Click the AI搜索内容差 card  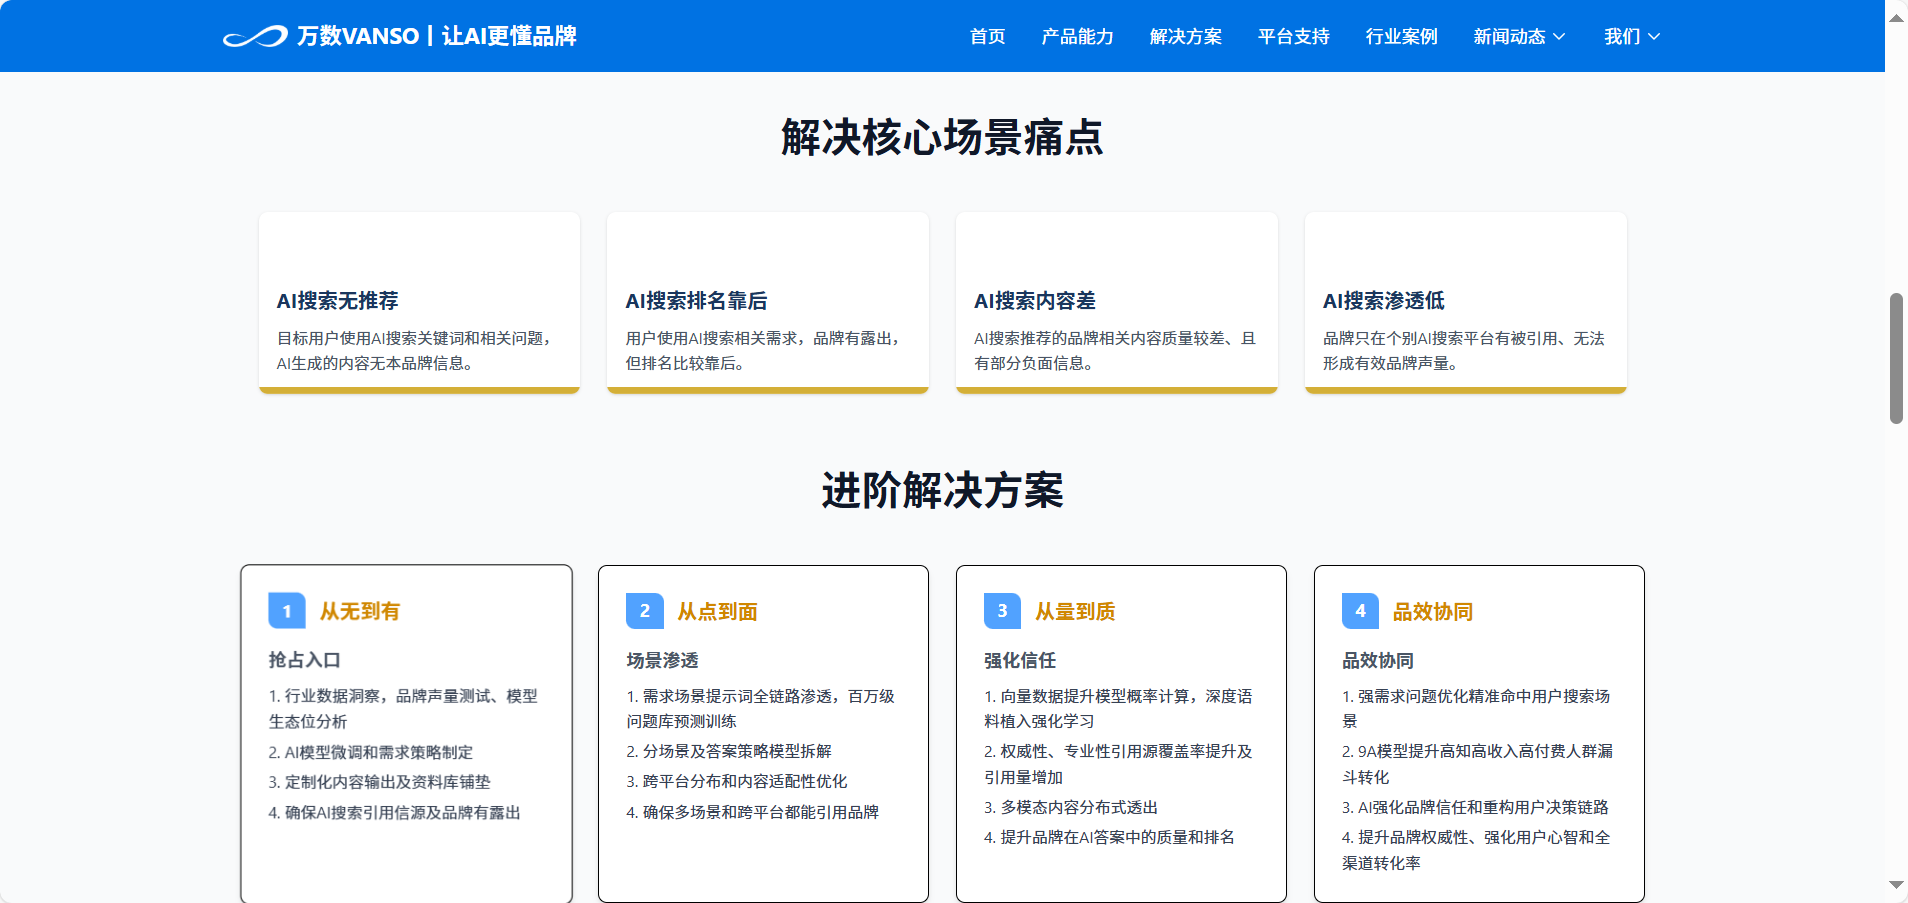coord(1116,302)
